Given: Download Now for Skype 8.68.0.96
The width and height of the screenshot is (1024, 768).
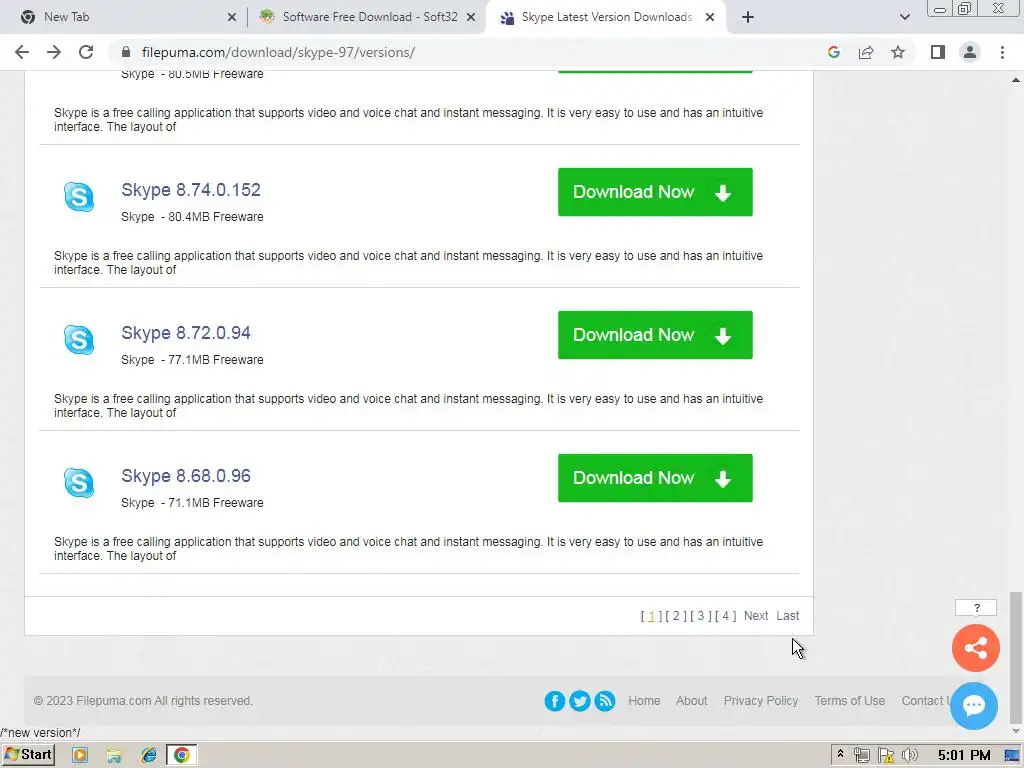Looking at the screenshot, I should (655, 478).
